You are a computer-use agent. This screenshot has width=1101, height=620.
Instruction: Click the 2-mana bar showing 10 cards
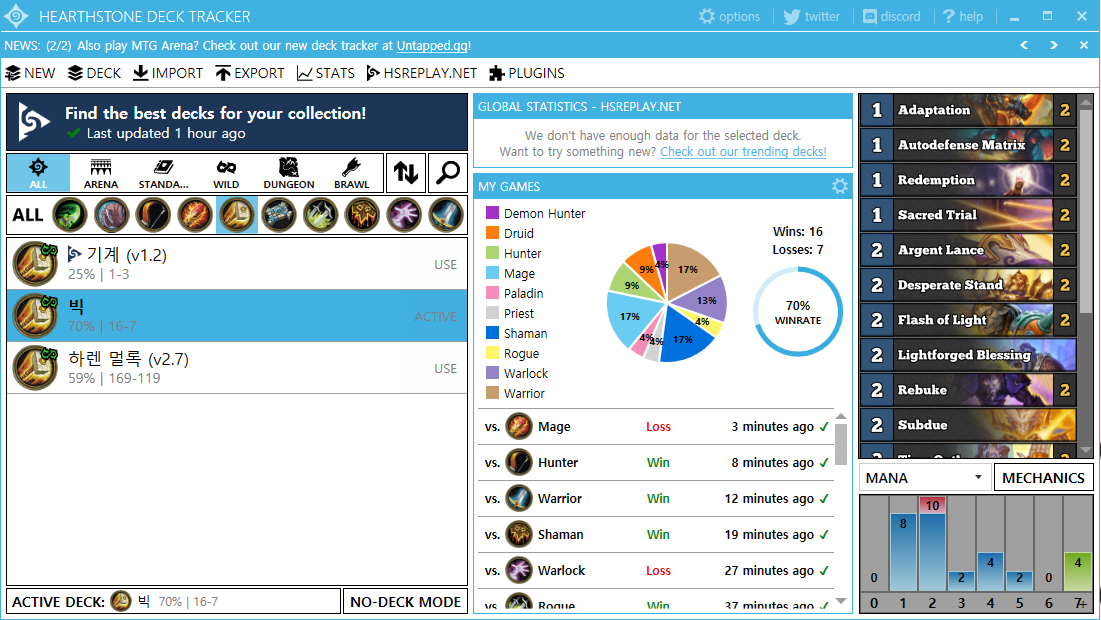pos(932,543)
